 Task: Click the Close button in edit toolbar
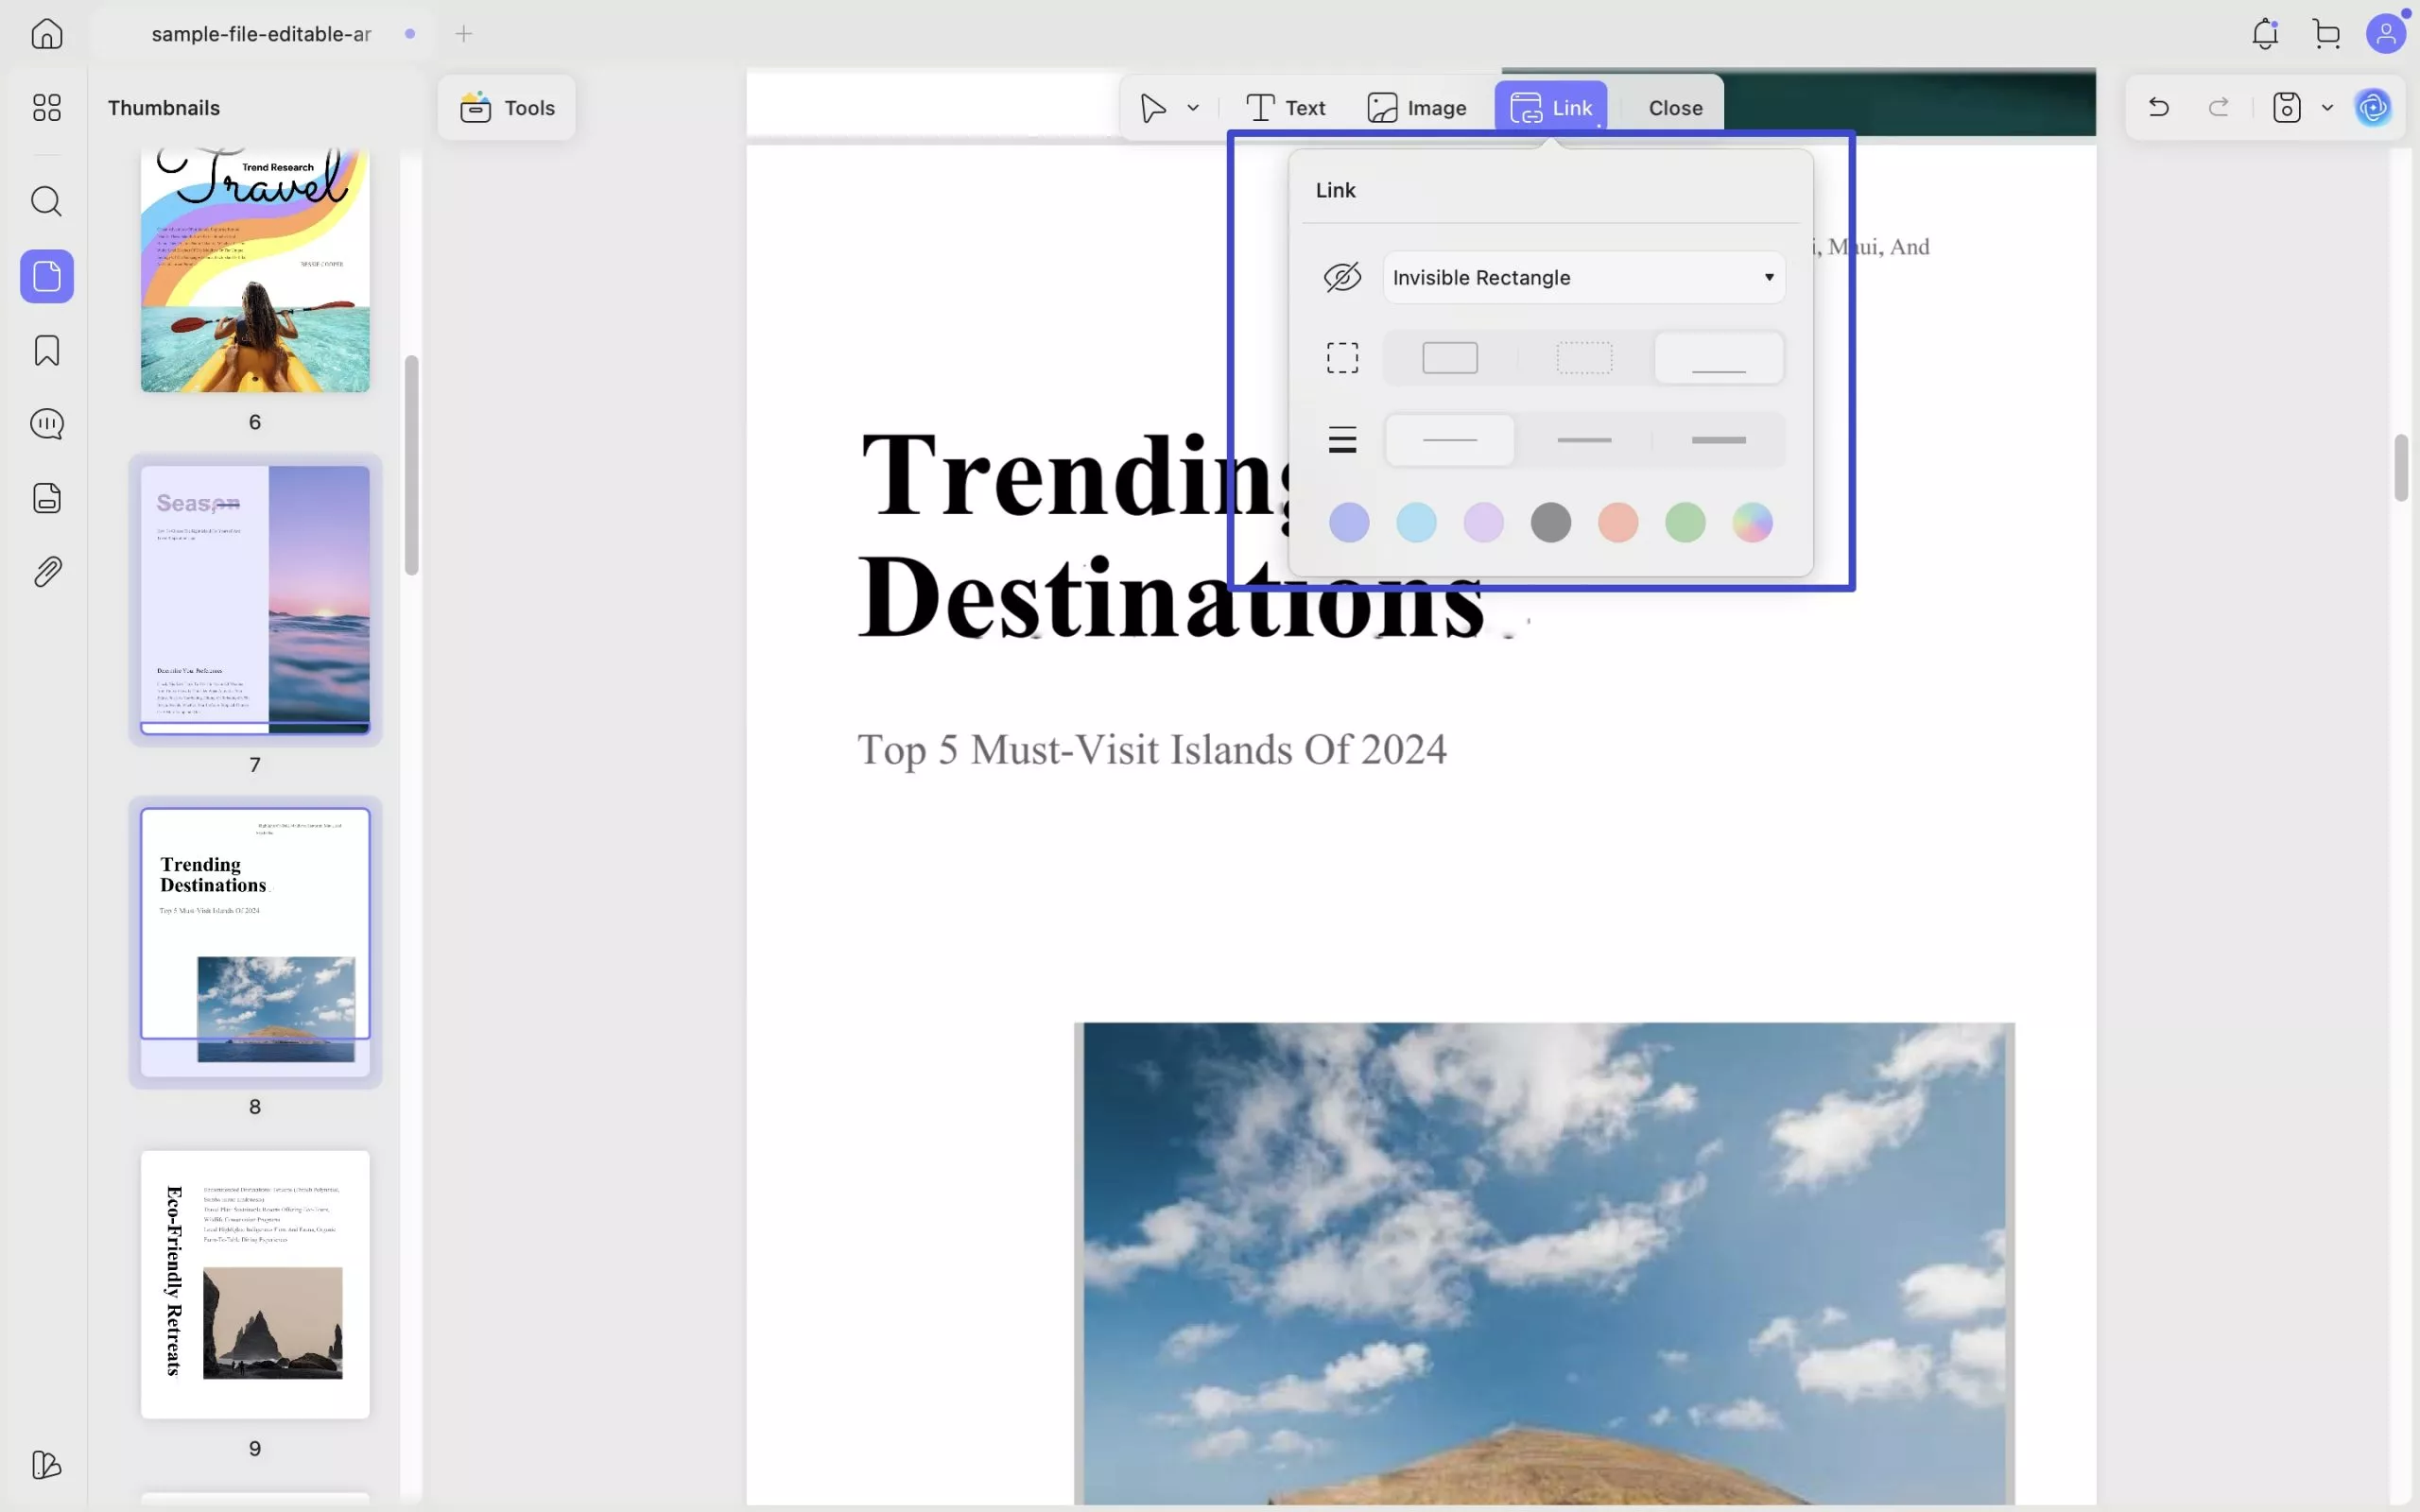tap(1675, 107)
